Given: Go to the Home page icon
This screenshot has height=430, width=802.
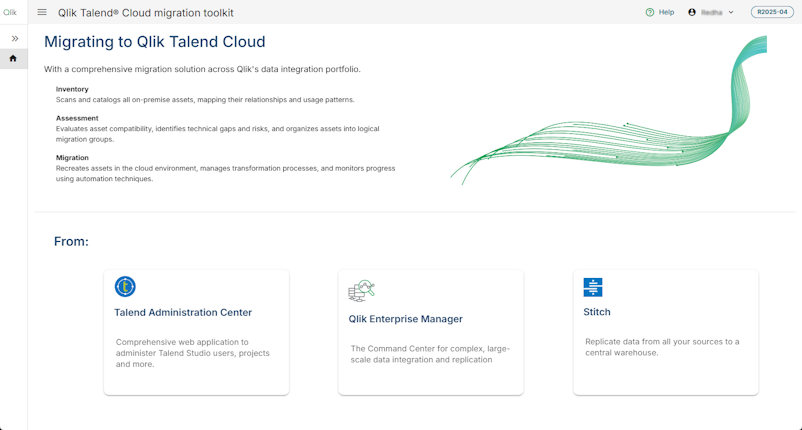Looking at the screenshot, I should [x=13, y=58].
